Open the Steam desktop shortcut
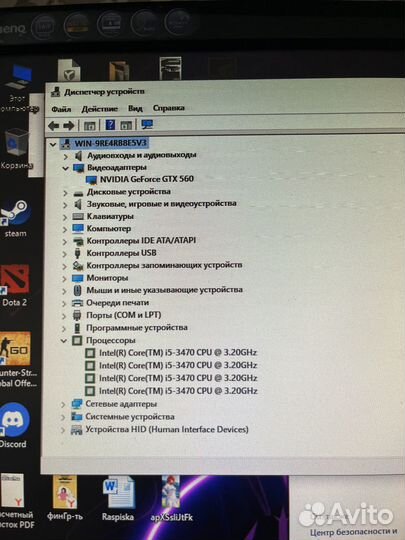 (x=15, y=218)
